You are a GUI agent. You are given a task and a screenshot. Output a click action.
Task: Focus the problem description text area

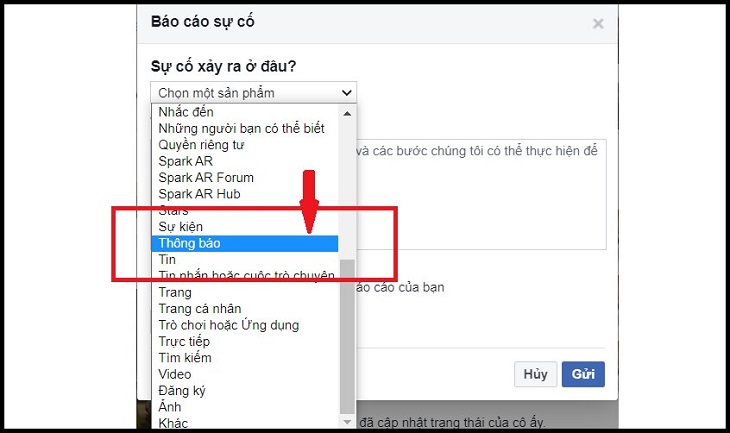pos(481,194)
